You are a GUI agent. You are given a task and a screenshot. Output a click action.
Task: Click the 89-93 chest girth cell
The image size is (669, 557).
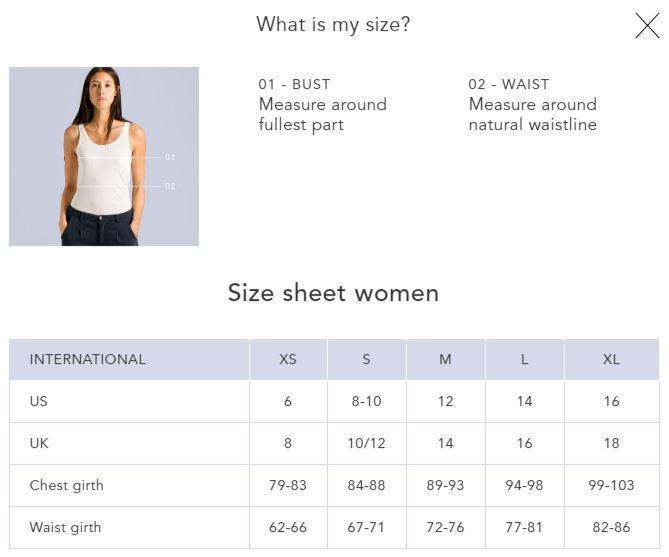tap(445, 485)
